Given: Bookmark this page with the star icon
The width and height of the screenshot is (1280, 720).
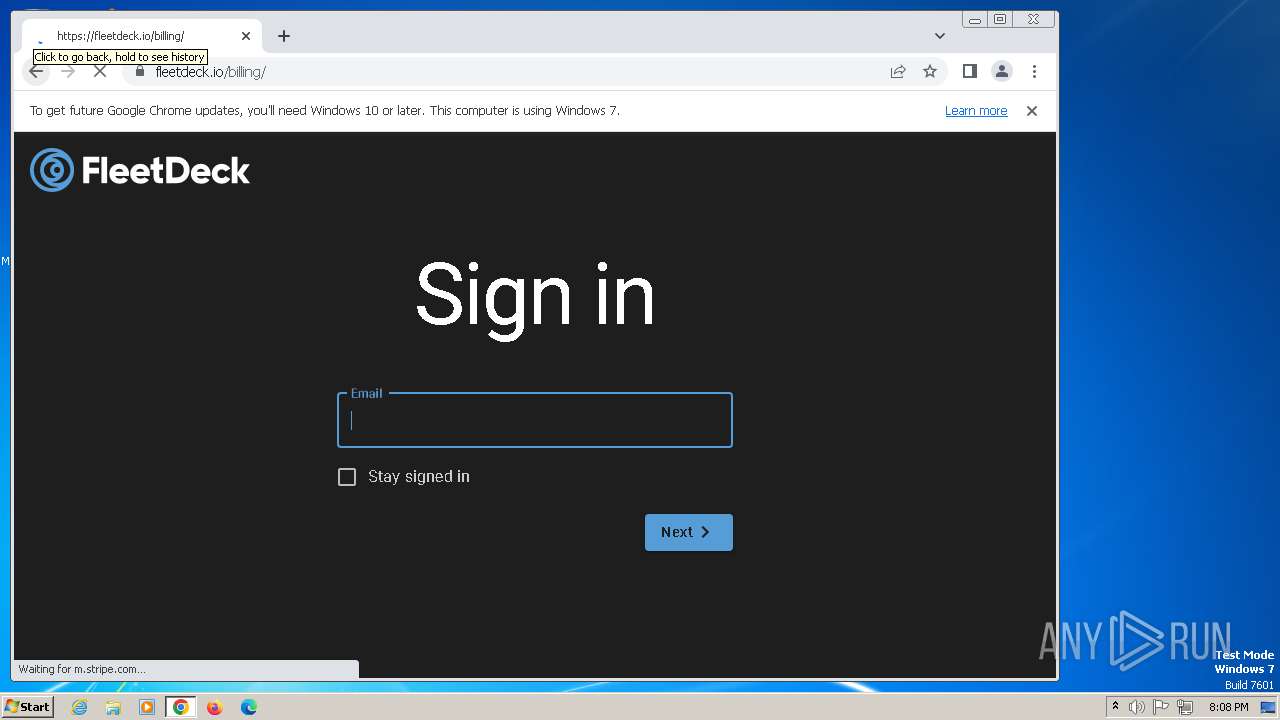Looking at the screenshot, I should [x=930, y=71].
